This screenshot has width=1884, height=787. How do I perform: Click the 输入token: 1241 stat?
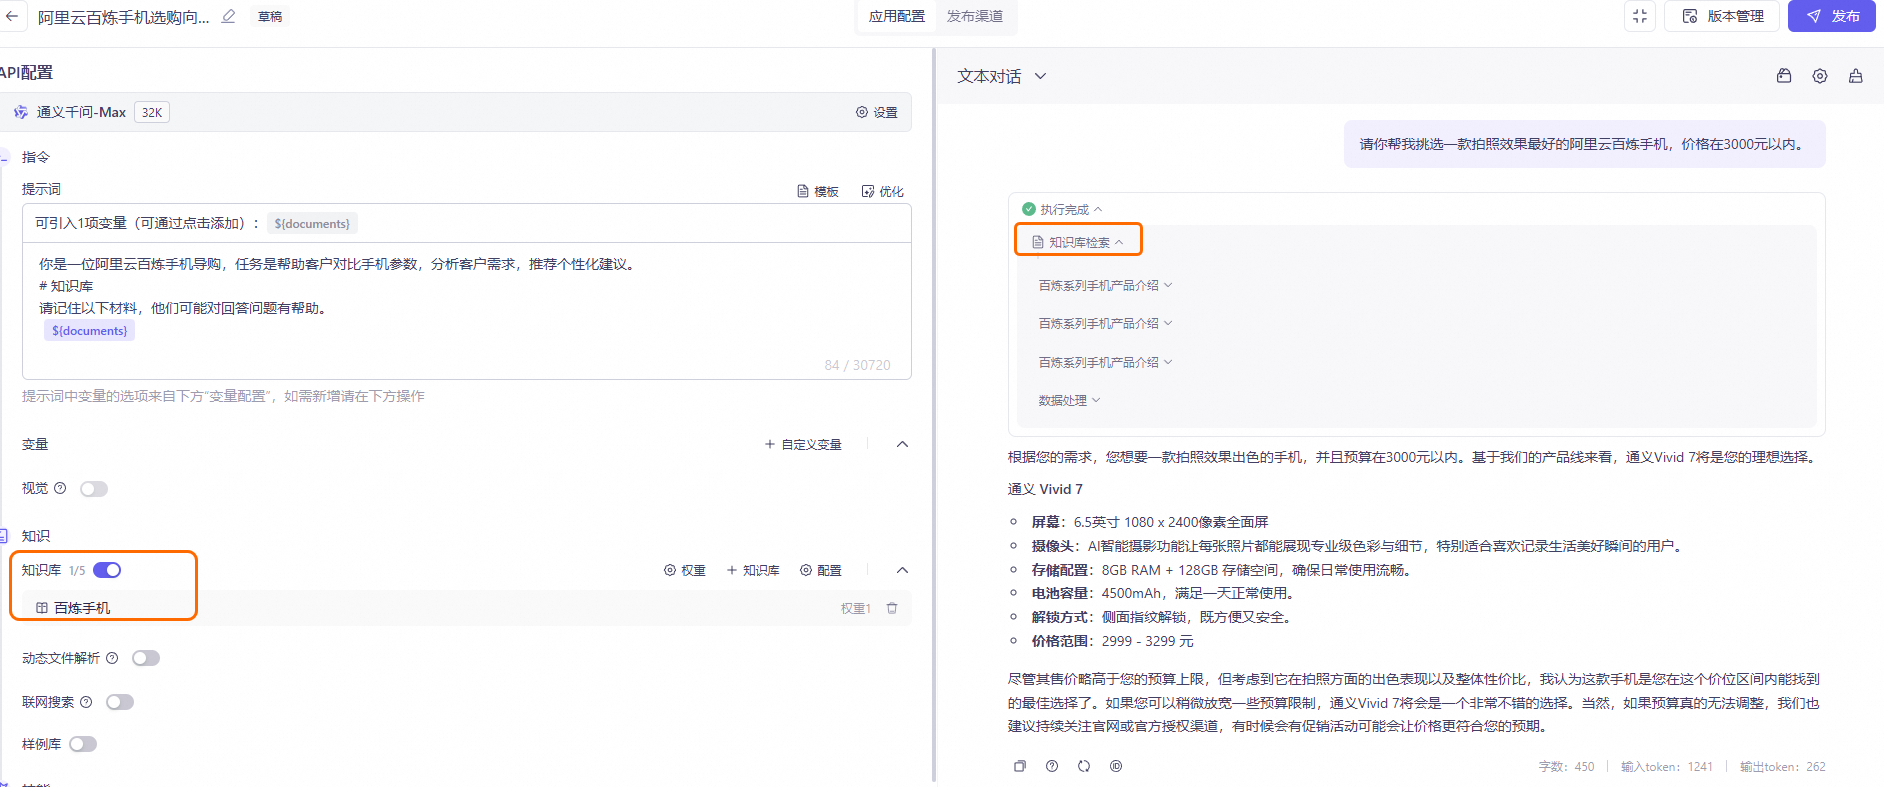pyautogui.click(x=1667, y=767)
